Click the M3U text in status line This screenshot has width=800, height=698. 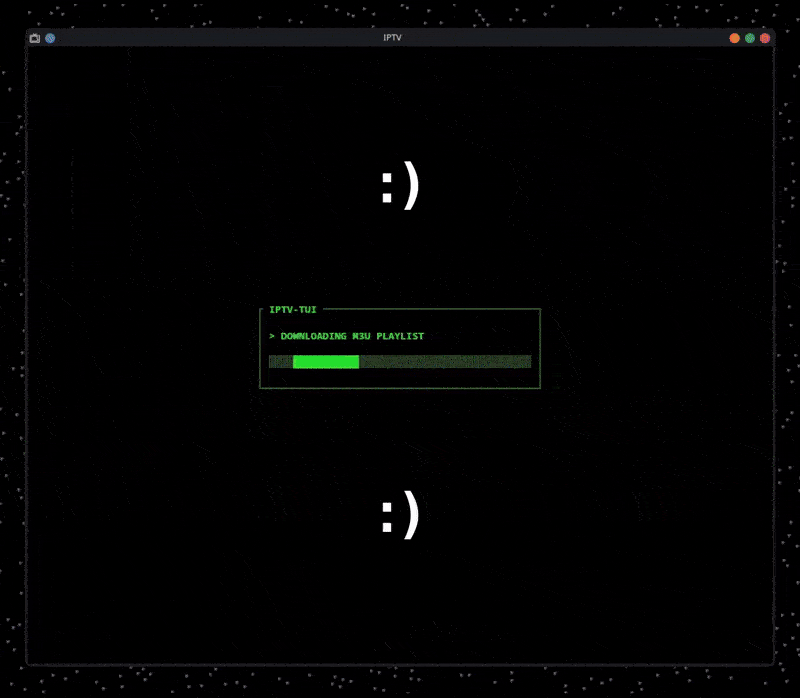pyautogui.click(x=361, y=336)
